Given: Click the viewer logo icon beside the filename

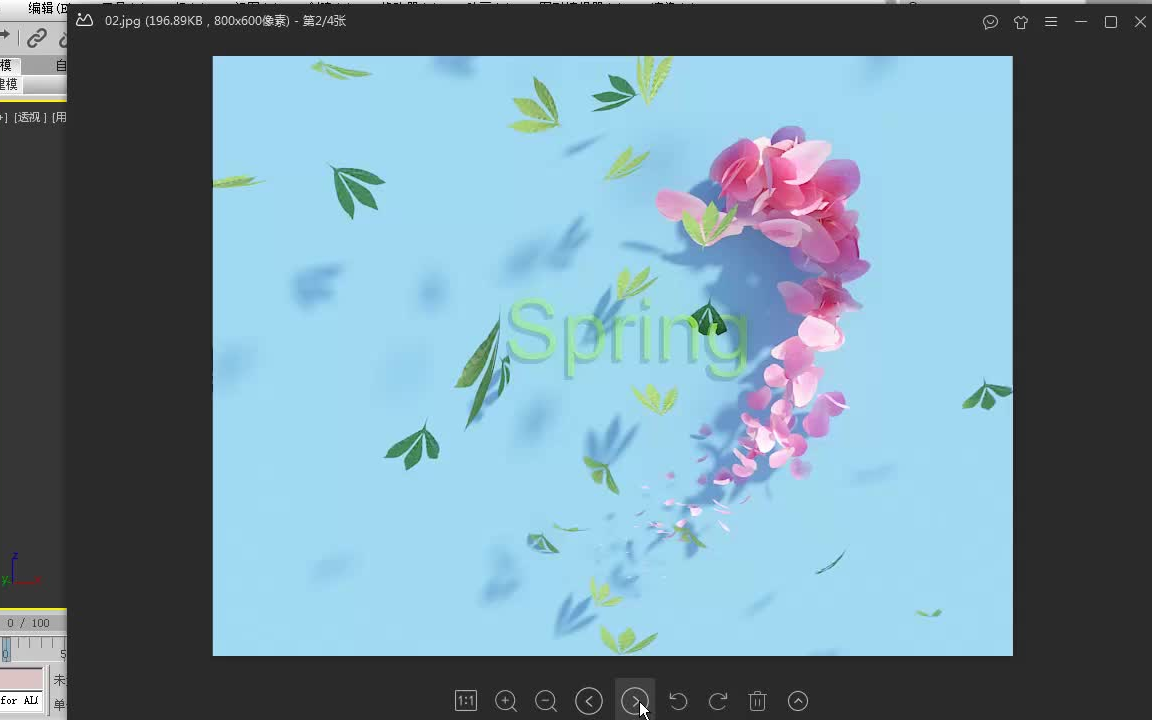Looking at the screenshot, I should 84,20.
